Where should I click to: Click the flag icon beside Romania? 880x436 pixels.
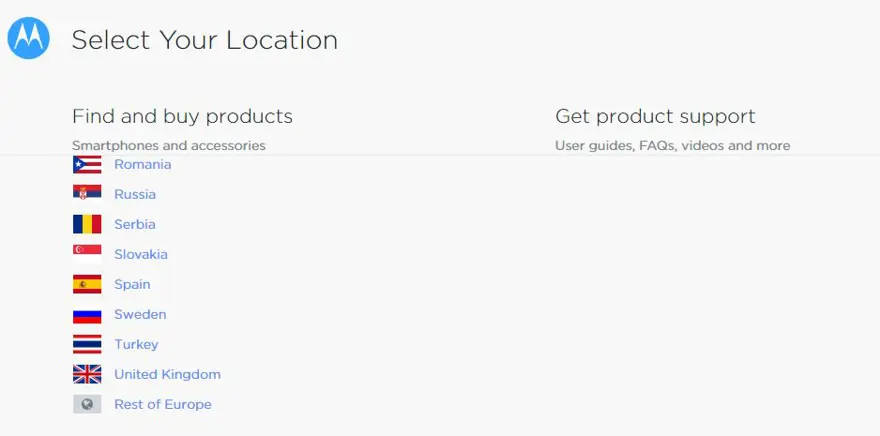[87, 164]
